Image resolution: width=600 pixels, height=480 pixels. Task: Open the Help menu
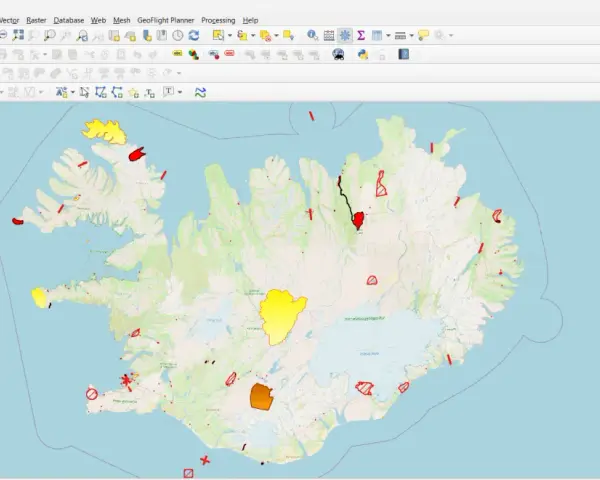tap(250, 20)
